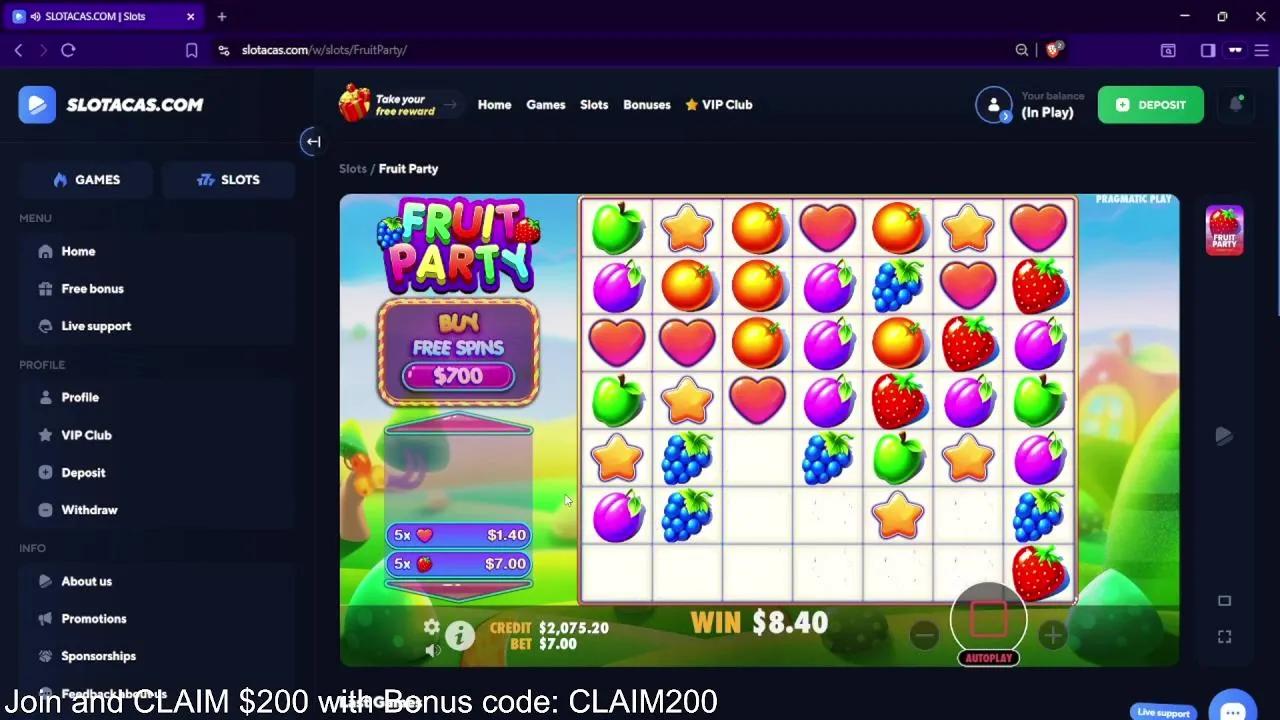The height and width of the screenshot is (720, 1280).
Task: Switch to the Slots tab in sidebar
Action: pyautogui.click(x=228, y=180)
